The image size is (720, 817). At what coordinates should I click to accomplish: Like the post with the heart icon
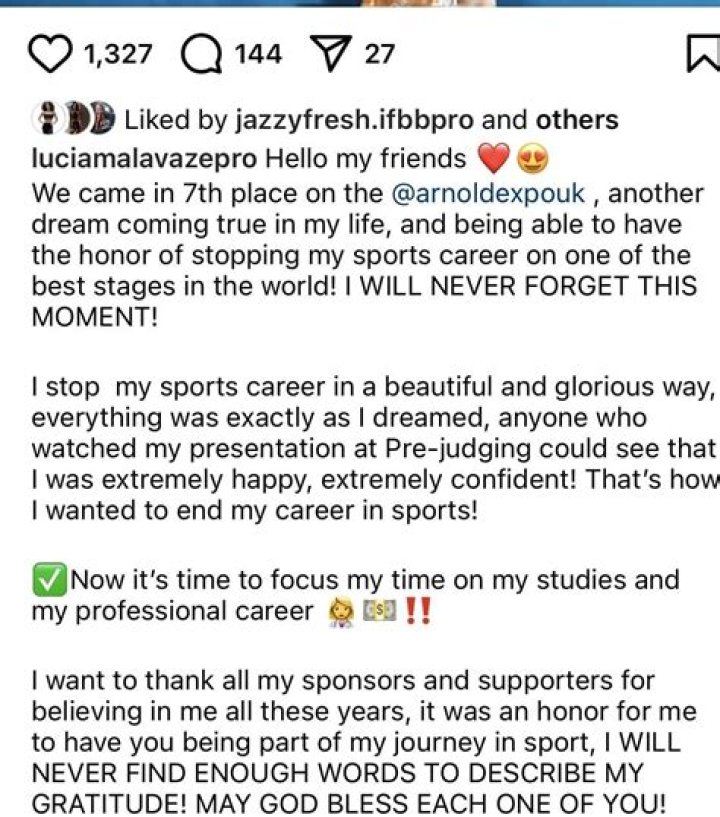click(x=50, y=53)
